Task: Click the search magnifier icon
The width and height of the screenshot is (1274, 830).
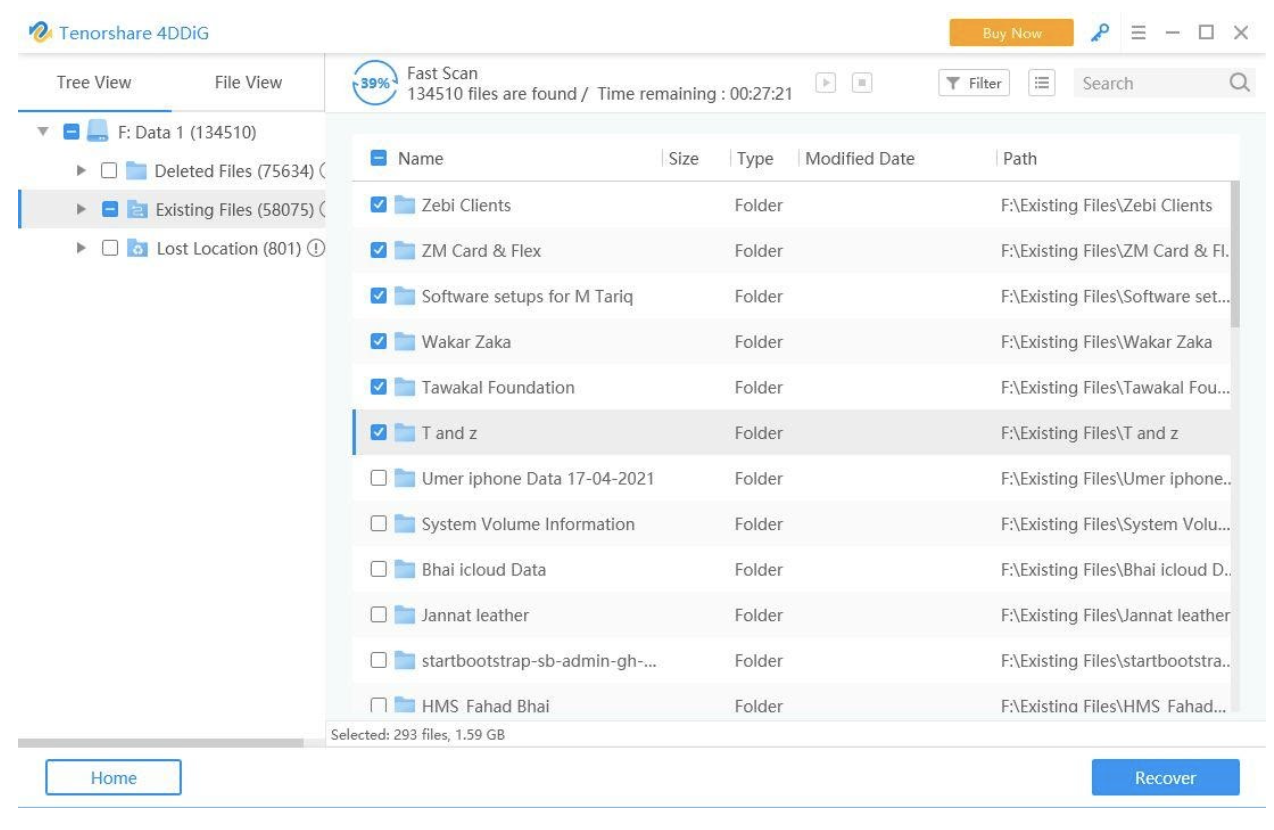Action: pos(1239,83)
